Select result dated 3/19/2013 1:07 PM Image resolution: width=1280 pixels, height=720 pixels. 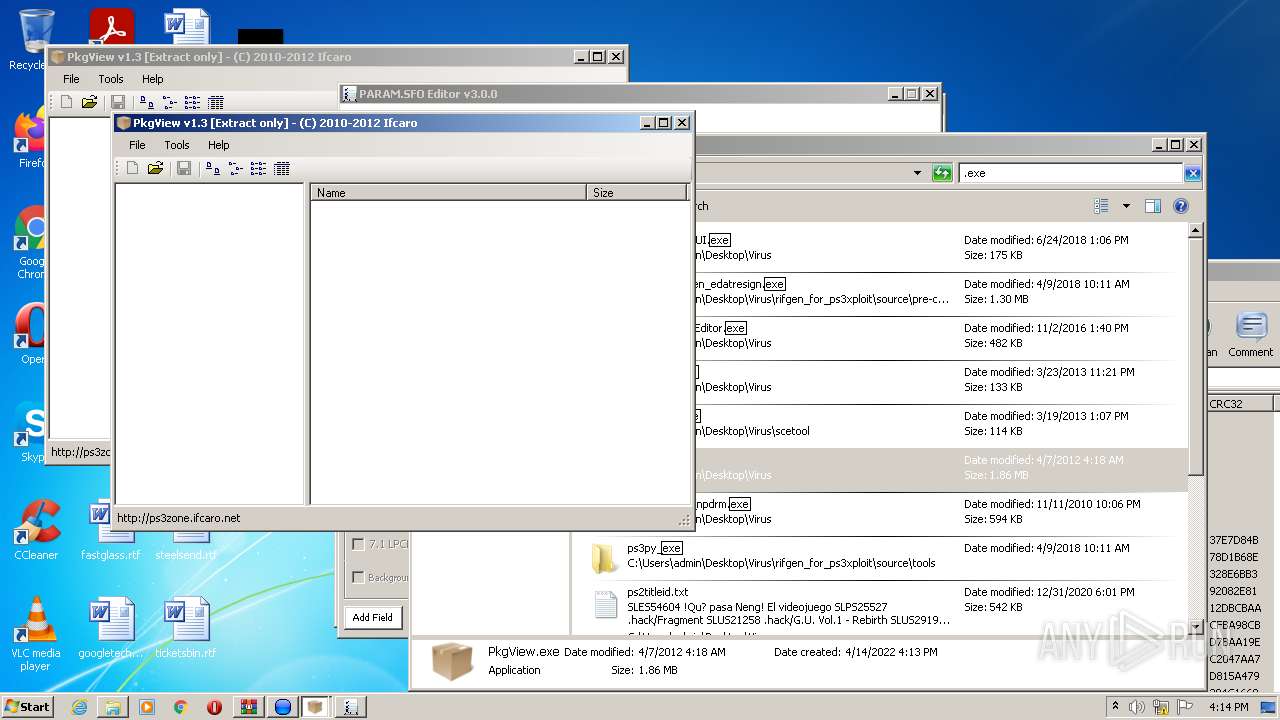[x=880, y=426]
